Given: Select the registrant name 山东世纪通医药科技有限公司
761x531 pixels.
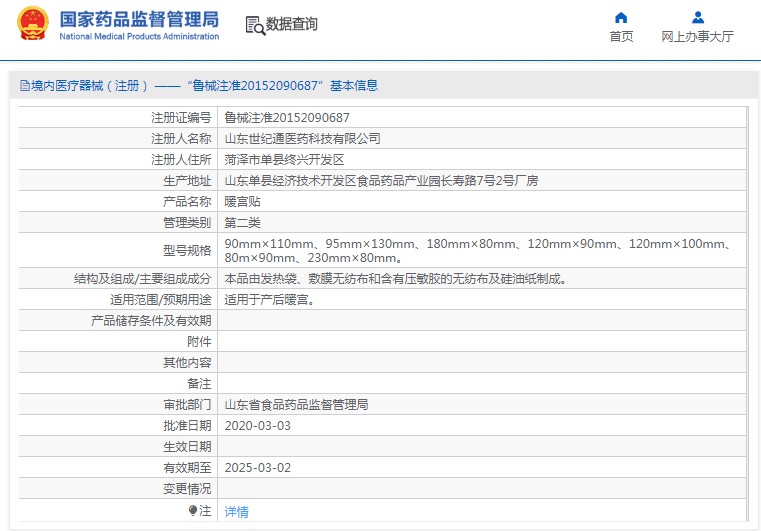Looking at the screenshot, I should pos(301,138).
